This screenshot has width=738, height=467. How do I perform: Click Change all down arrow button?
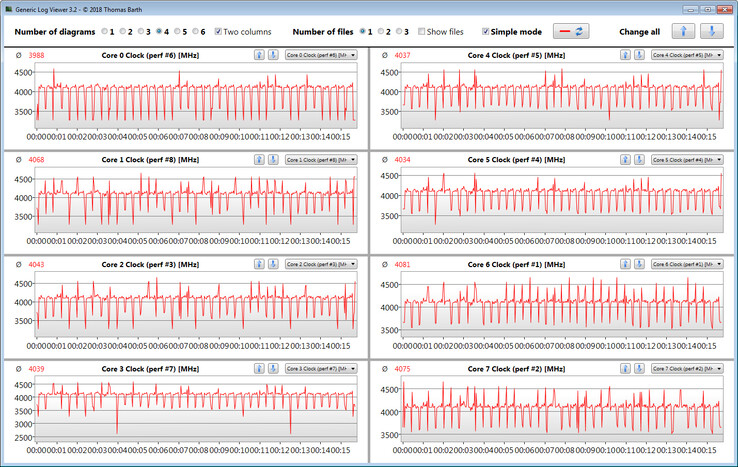pyautogui.click(x=712, y=32)
